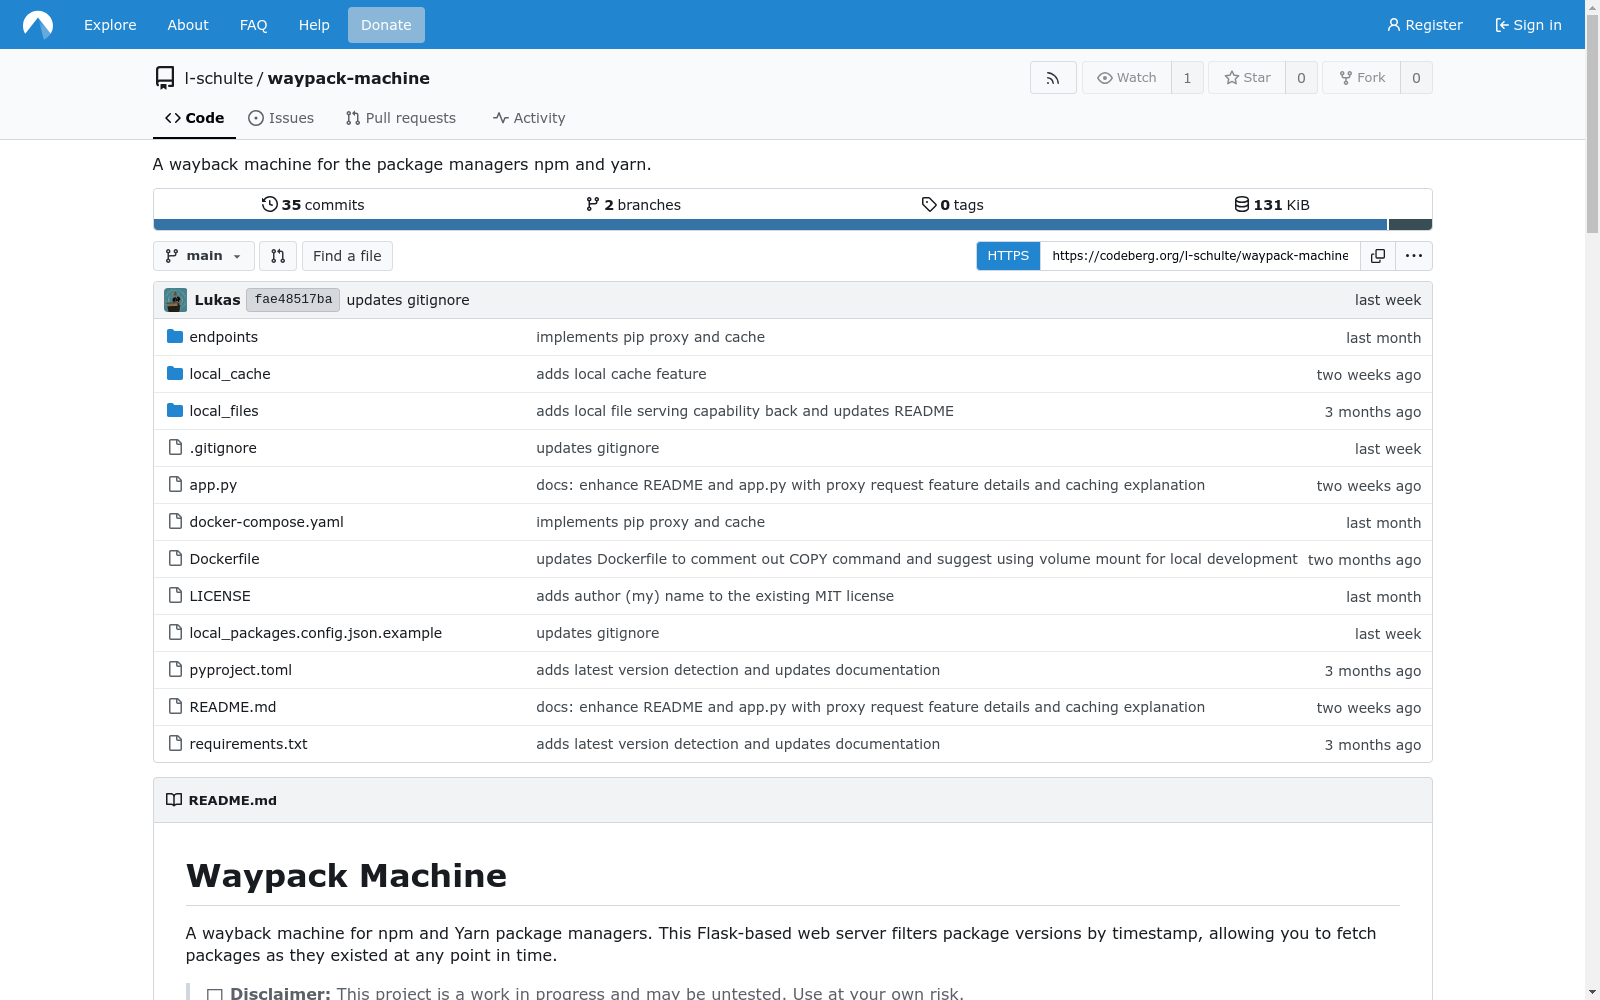
Task: Click the .gitignore file icon
Action: [x=175, y=448]
